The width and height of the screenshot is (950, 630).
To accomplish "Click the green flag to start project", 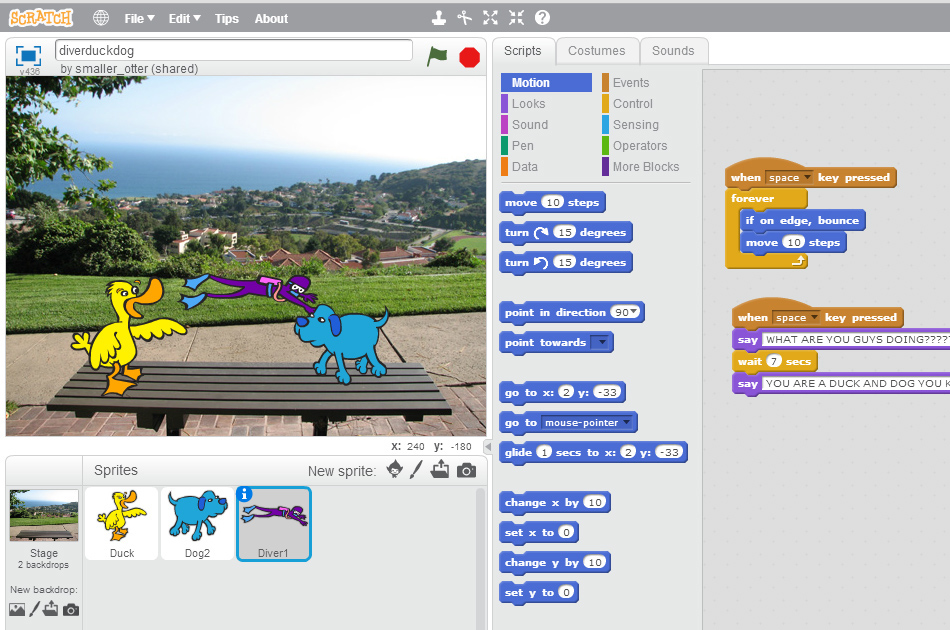I will click(437, 57).
